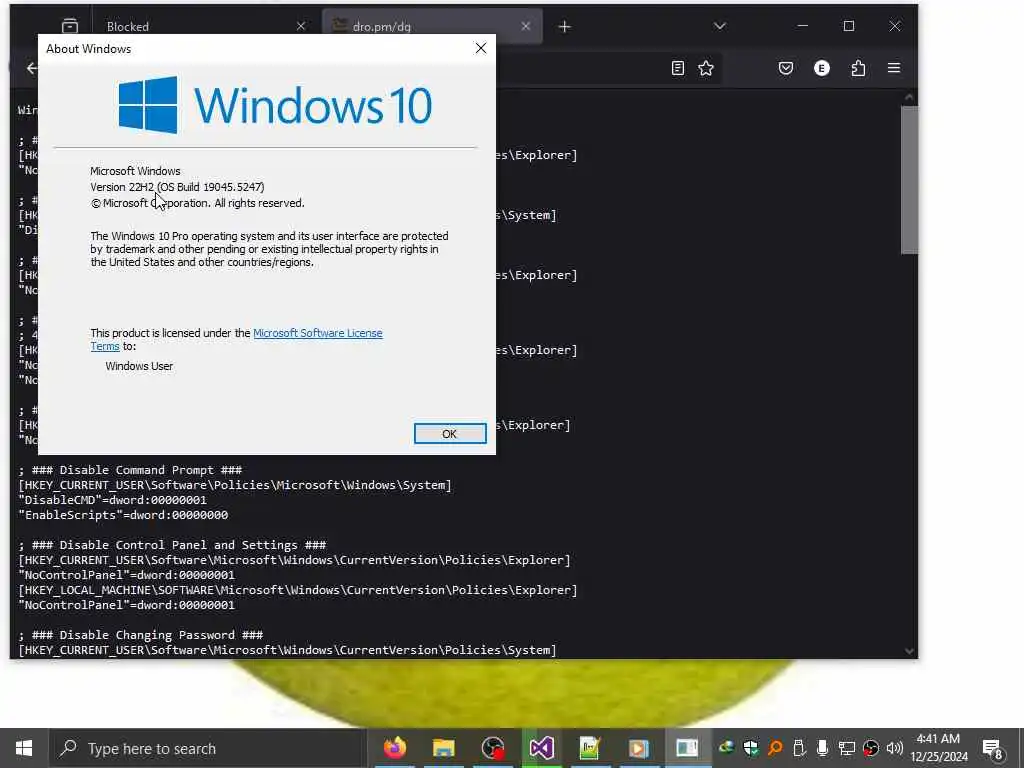This screenshot has width=1024, height=768.
Task: Close the dro.pm/dg tab
Action: [x=526, y=26]
